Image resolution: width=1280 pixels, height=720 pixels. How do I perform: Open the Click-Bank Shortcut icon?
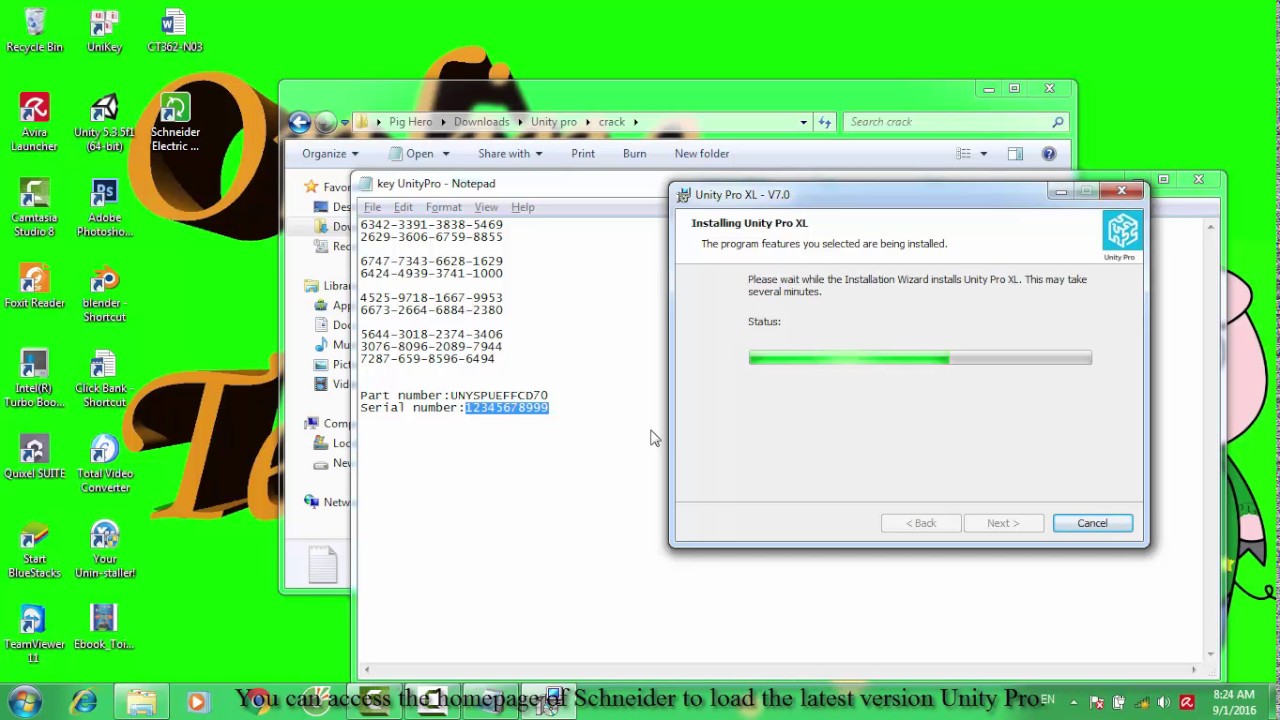coord(104,378)
